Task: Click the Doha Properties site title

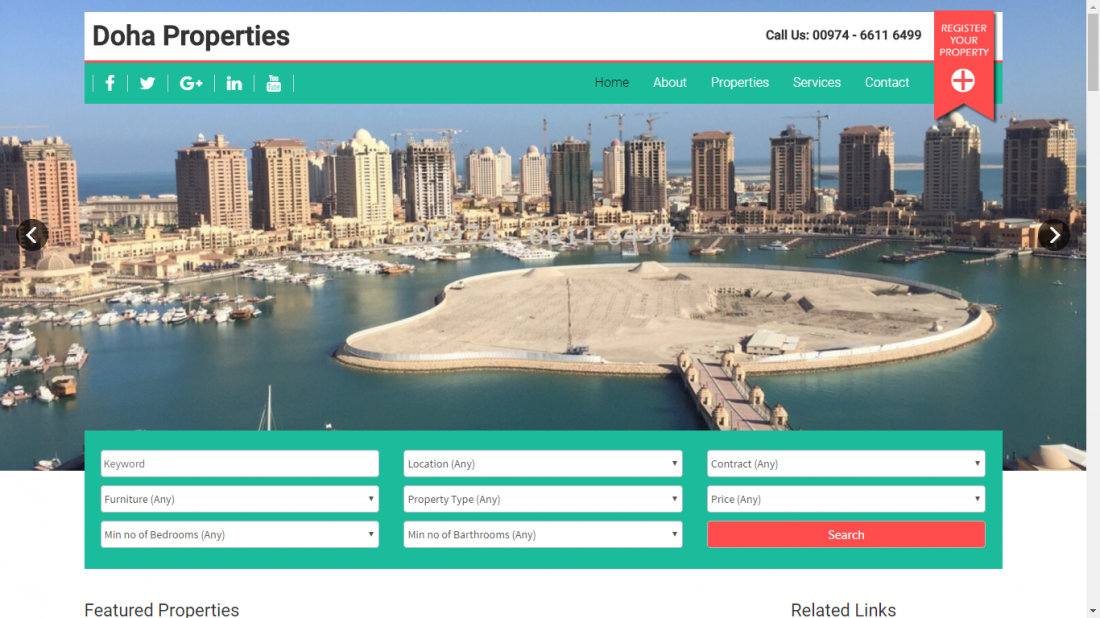Action: (x=191, y=36)
